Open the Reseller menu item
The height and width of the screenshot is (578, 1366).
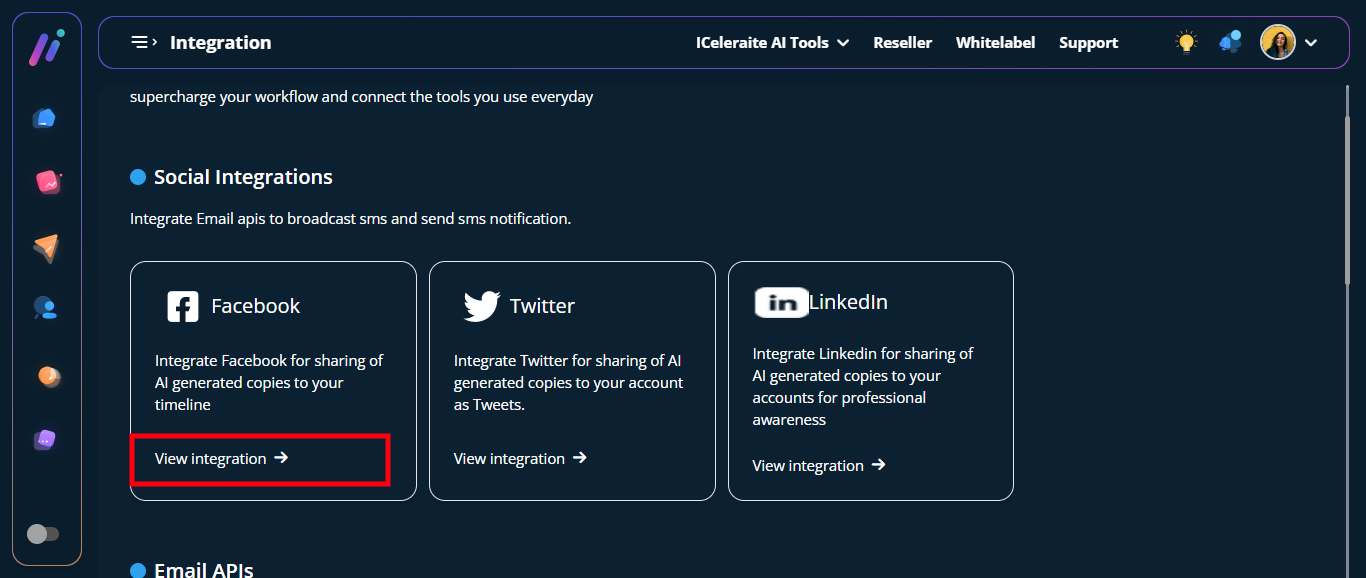coord(902,43)
